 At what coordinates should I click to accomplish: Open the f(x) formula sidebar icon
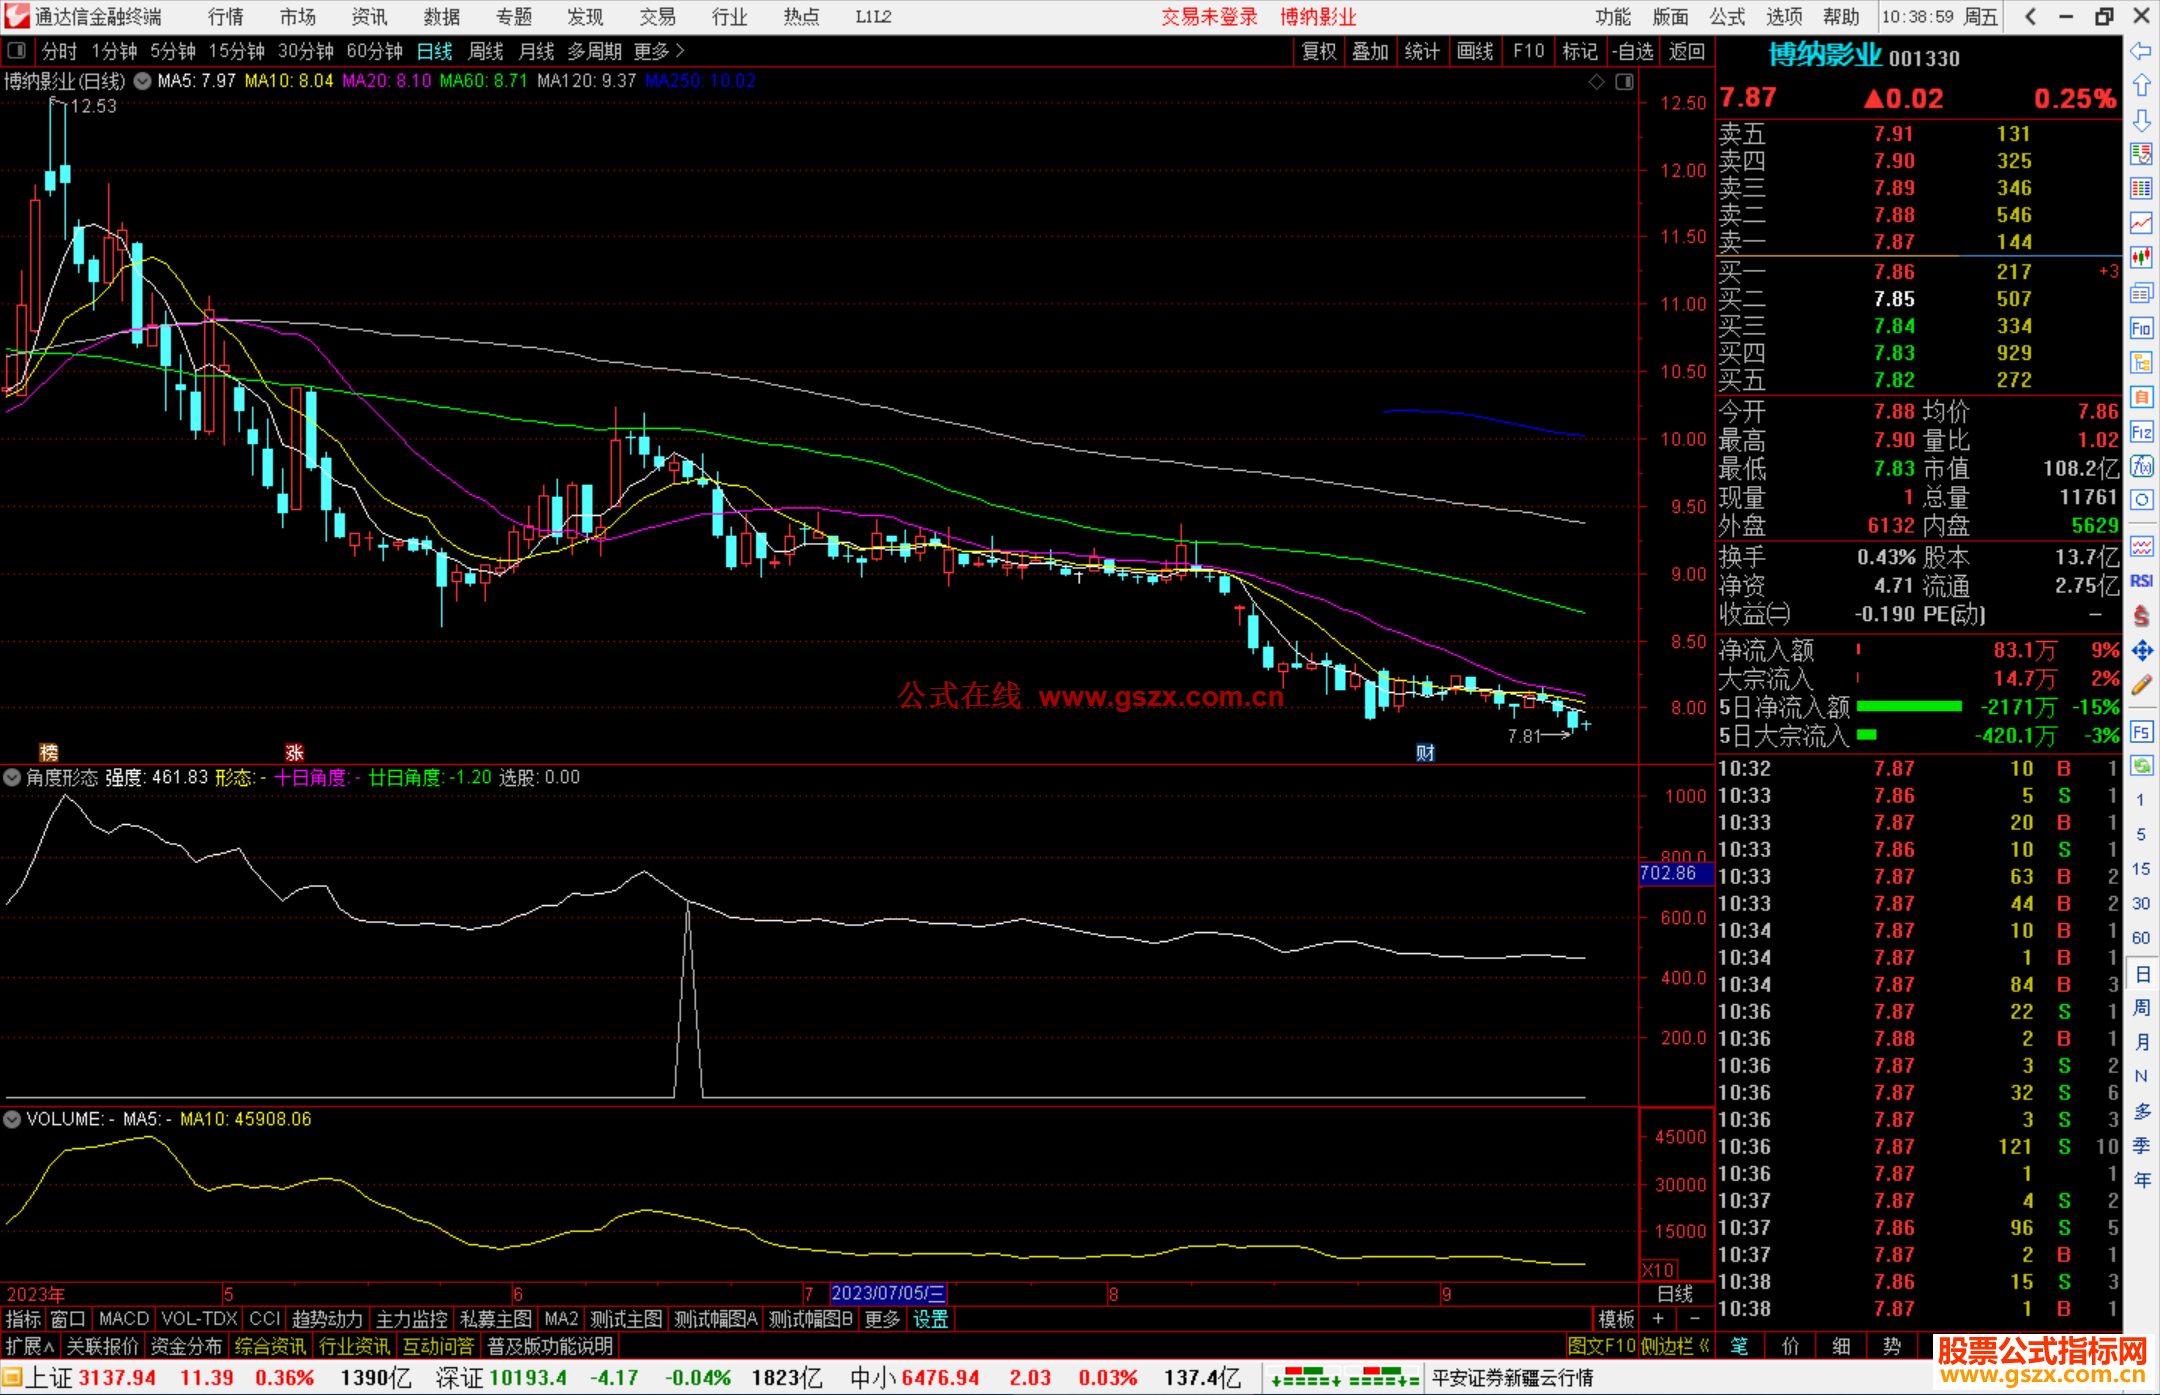(2141, 466)
